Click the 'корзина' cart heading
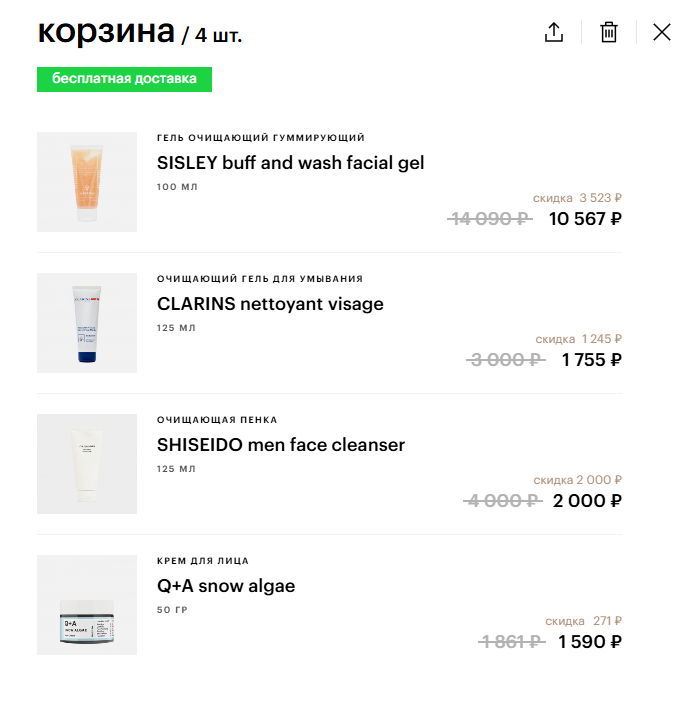 pos(106,32)
